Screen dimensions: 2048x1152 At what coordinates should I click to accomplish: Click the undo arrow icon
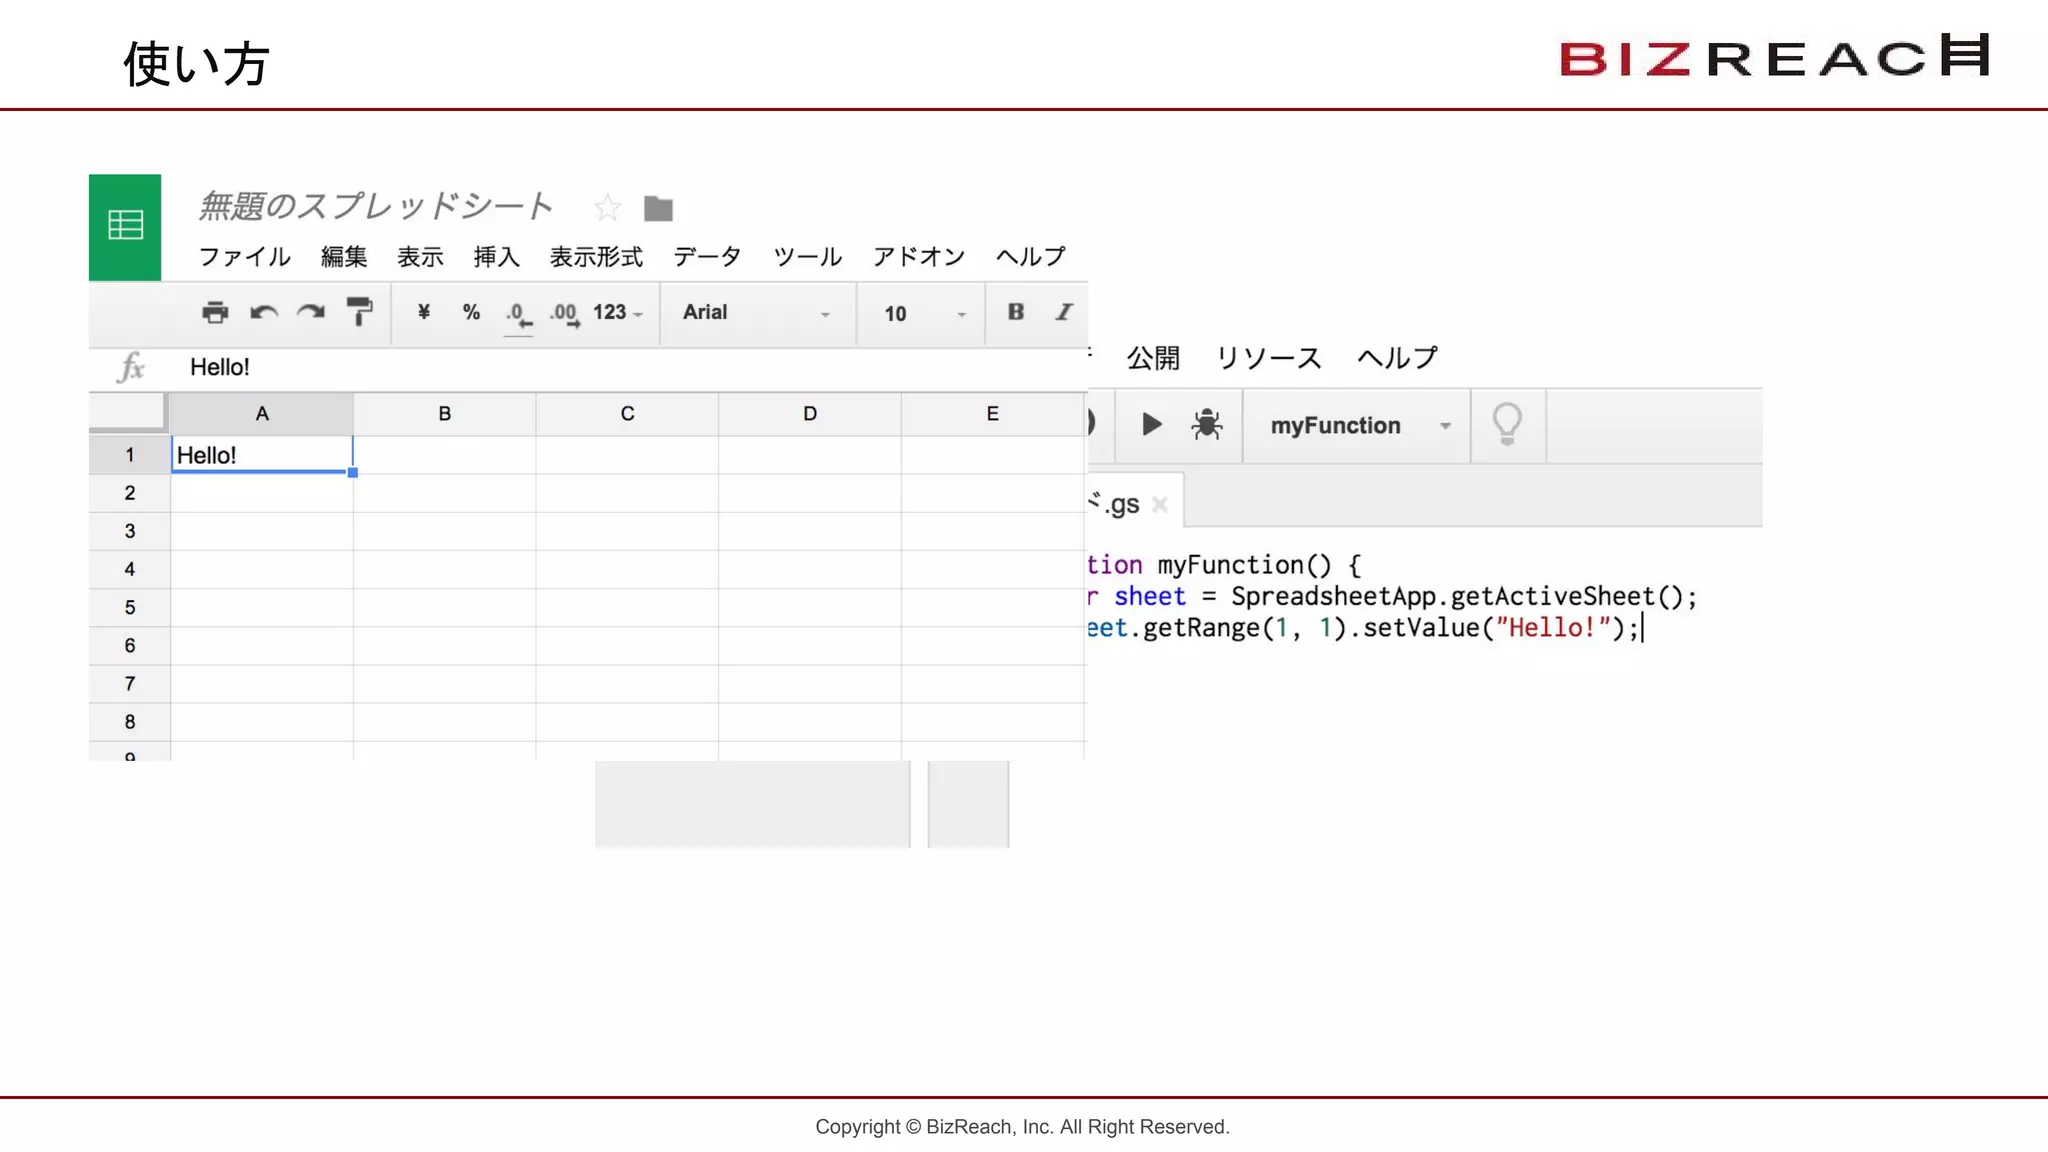[x=263, y=313]
